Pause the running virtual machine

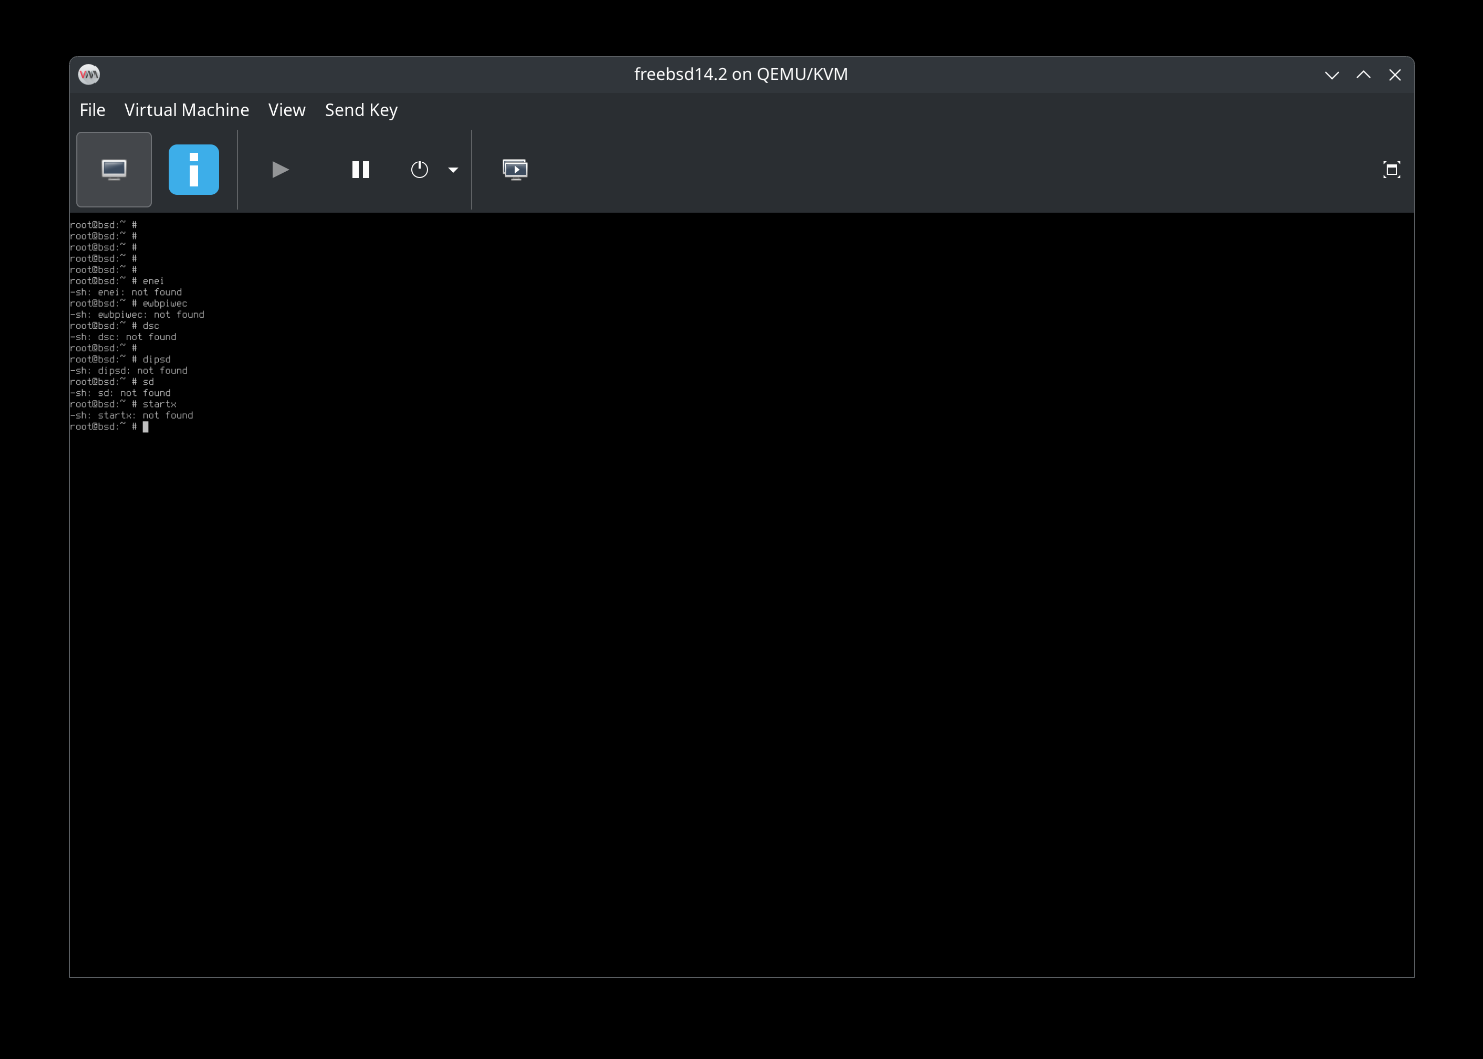click(361, 170)
